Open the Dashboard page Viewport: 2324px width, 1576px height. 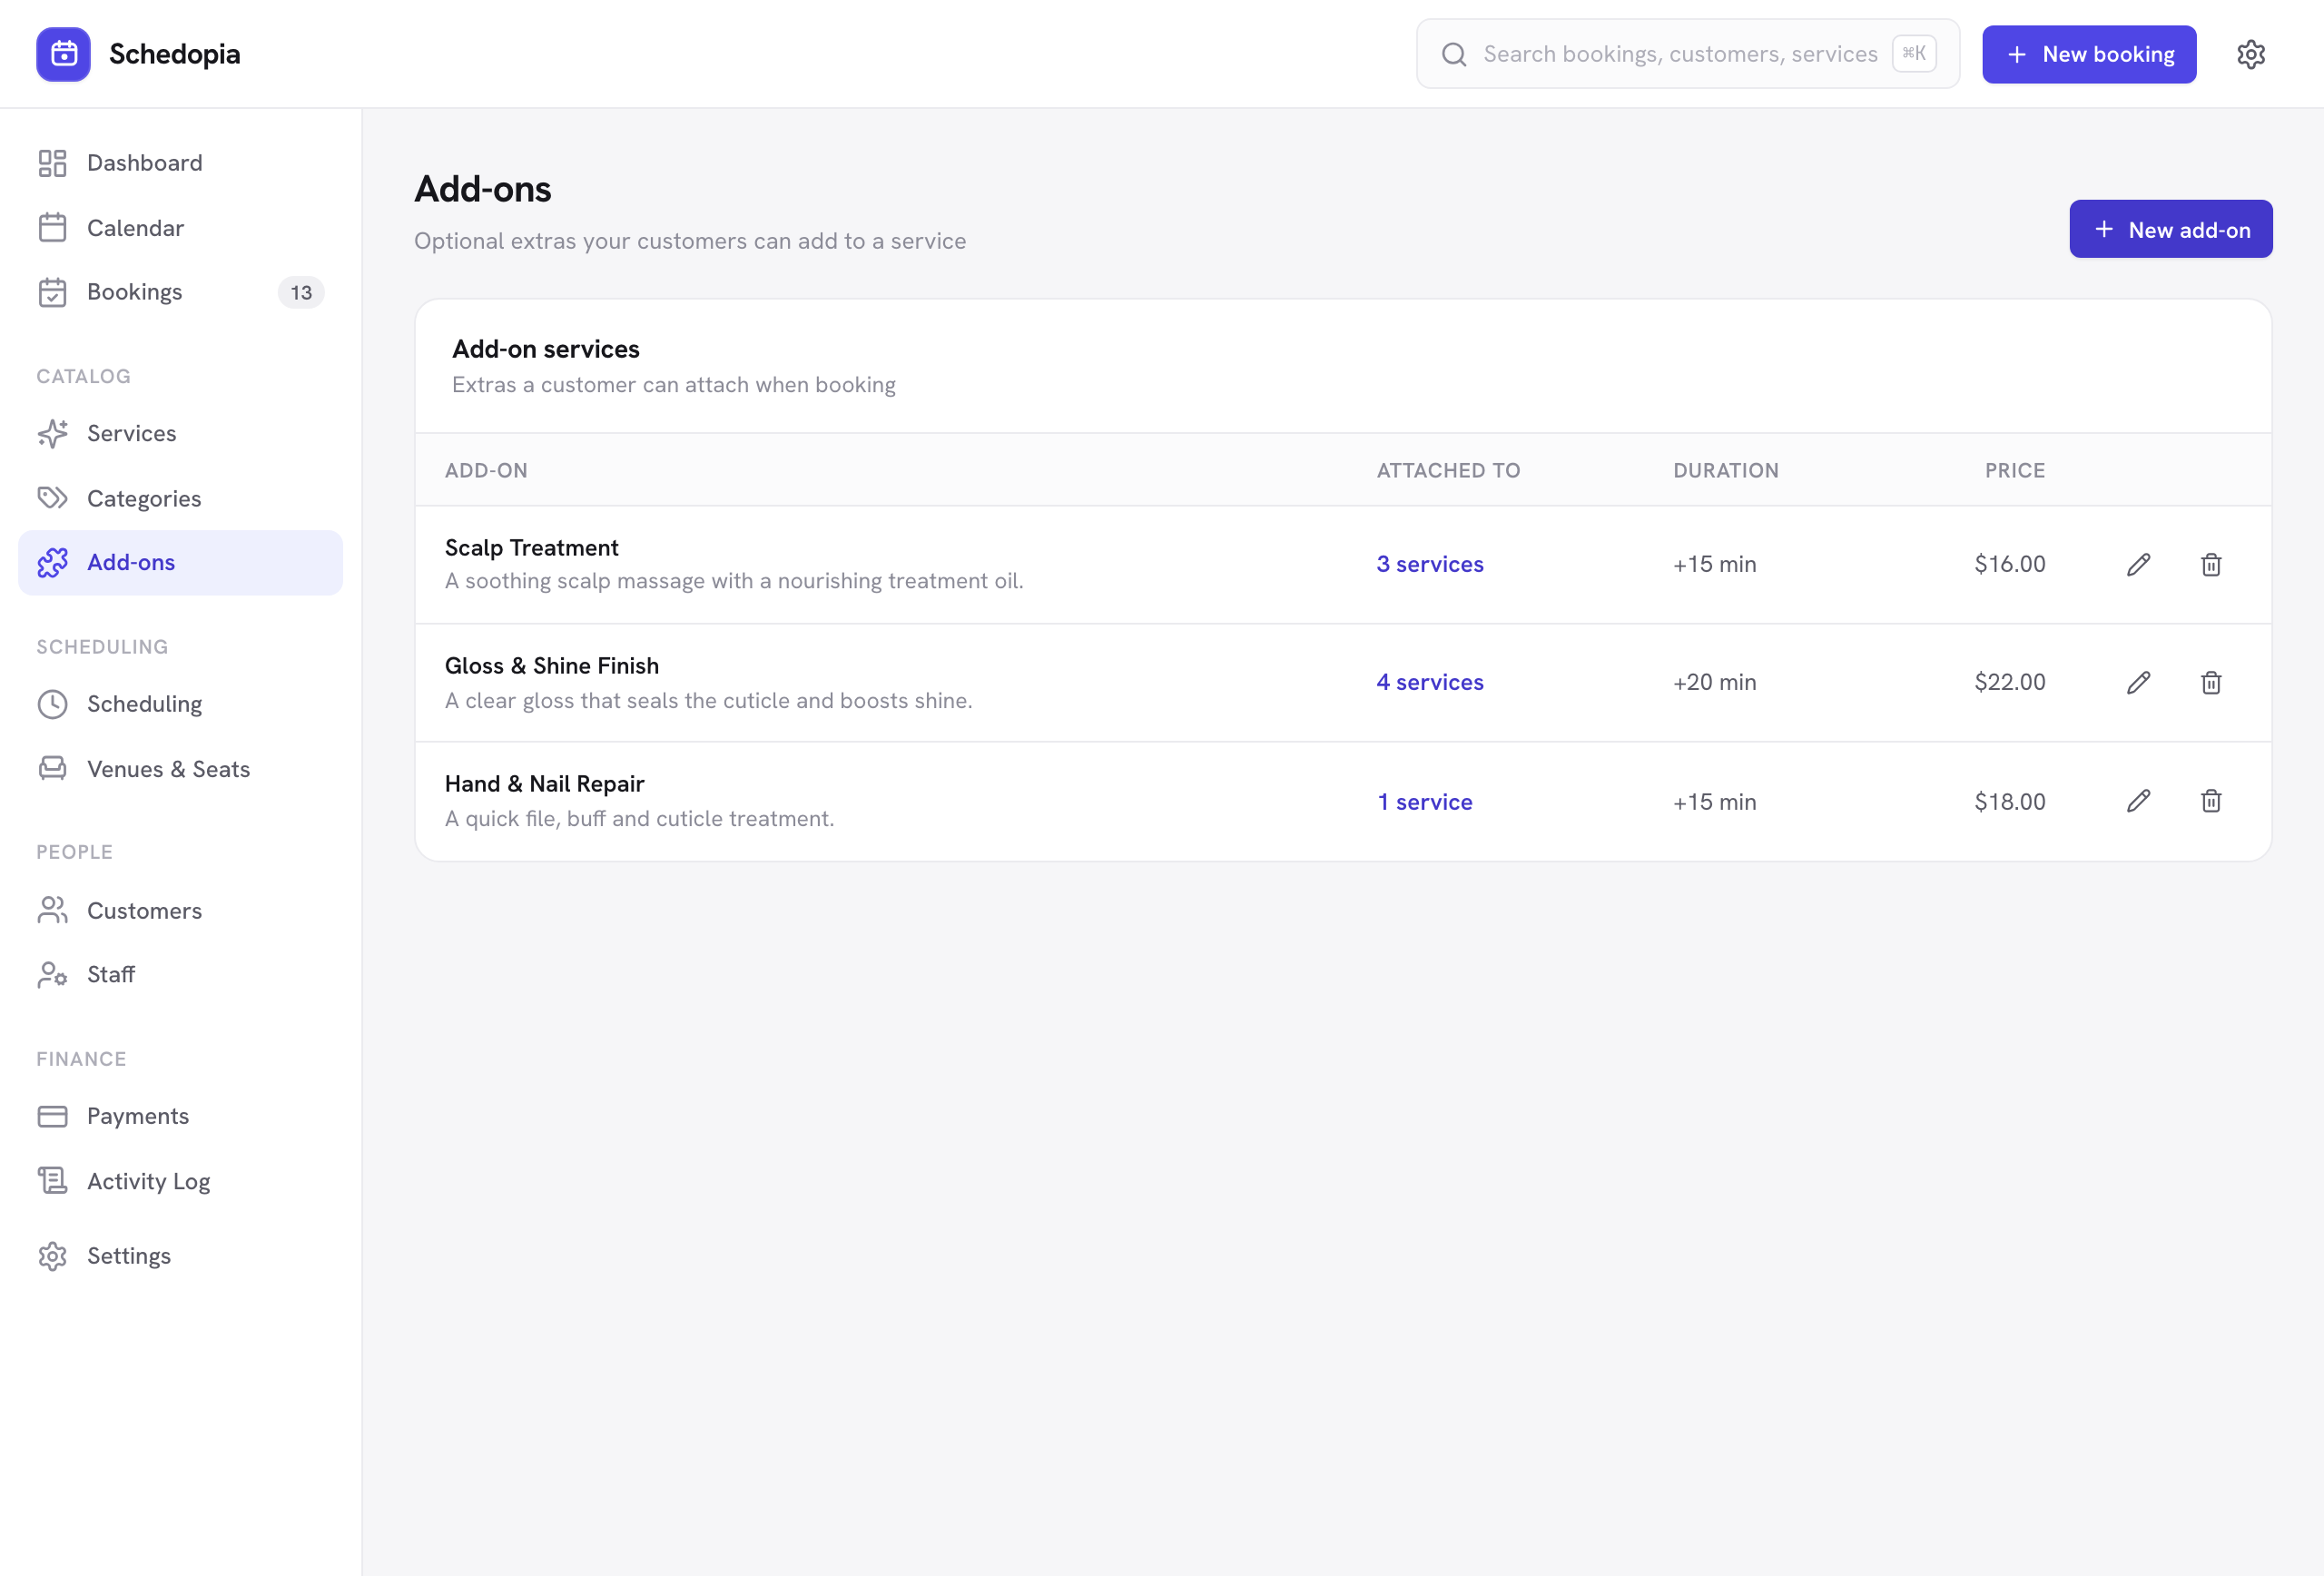pos(180,163)
